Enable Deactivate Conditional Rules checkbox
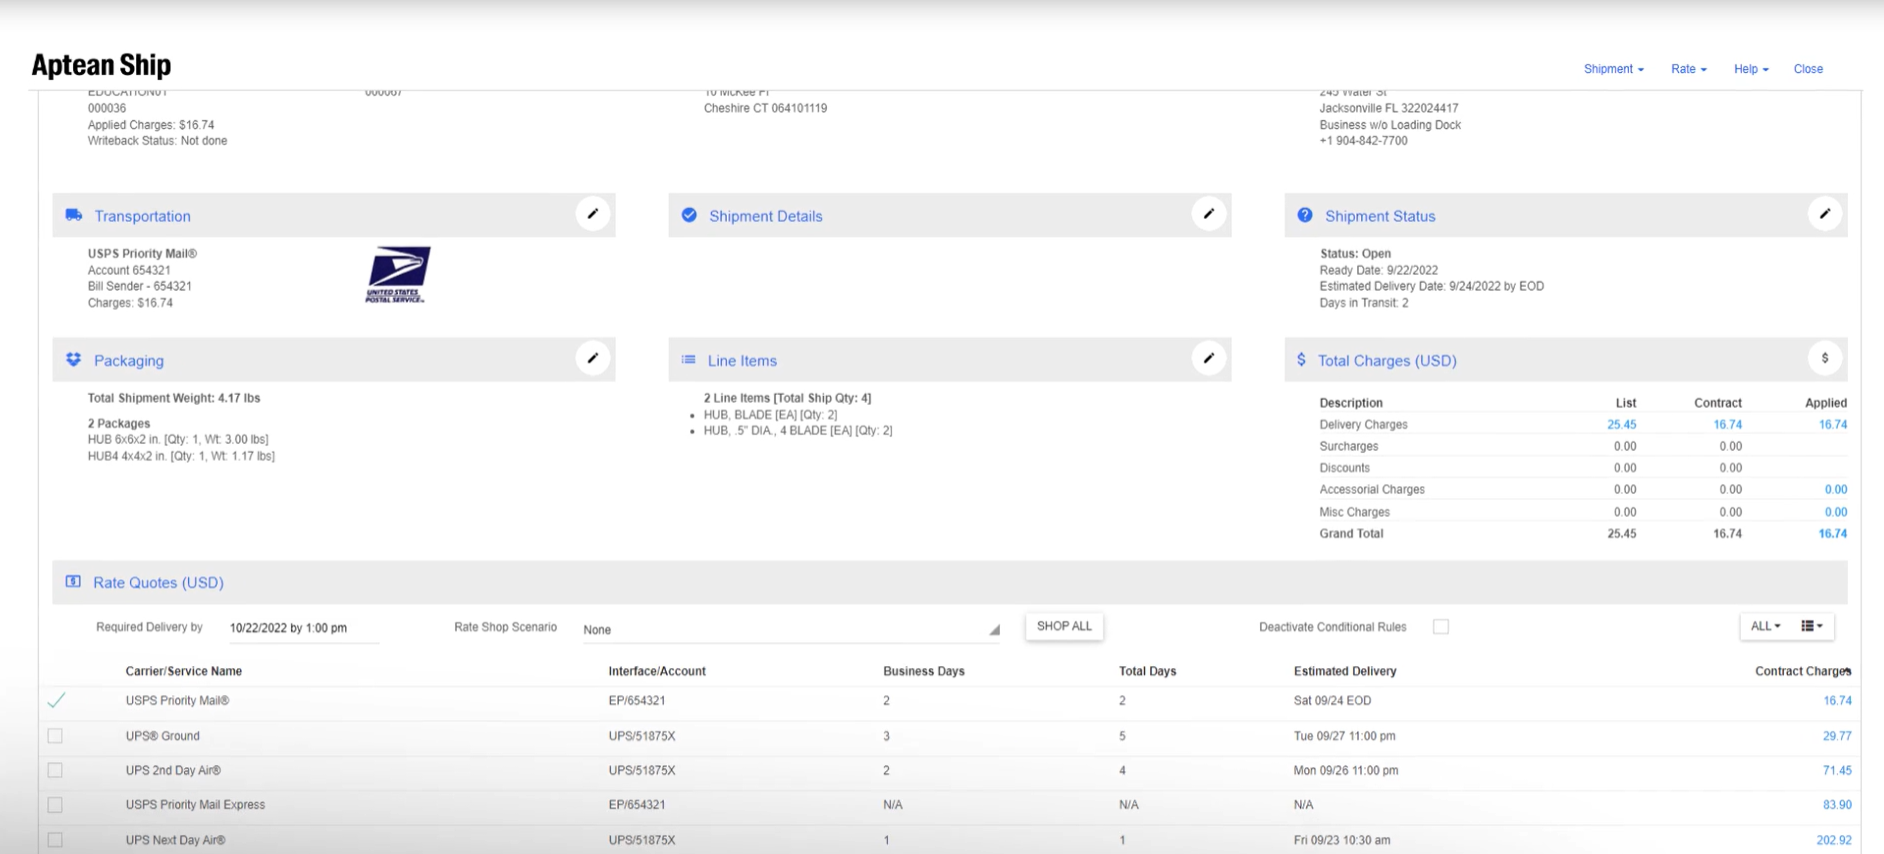Image resolution: width=1884 pixels, height=854 pixels. pyautogui.click(x=1441, y=627)
